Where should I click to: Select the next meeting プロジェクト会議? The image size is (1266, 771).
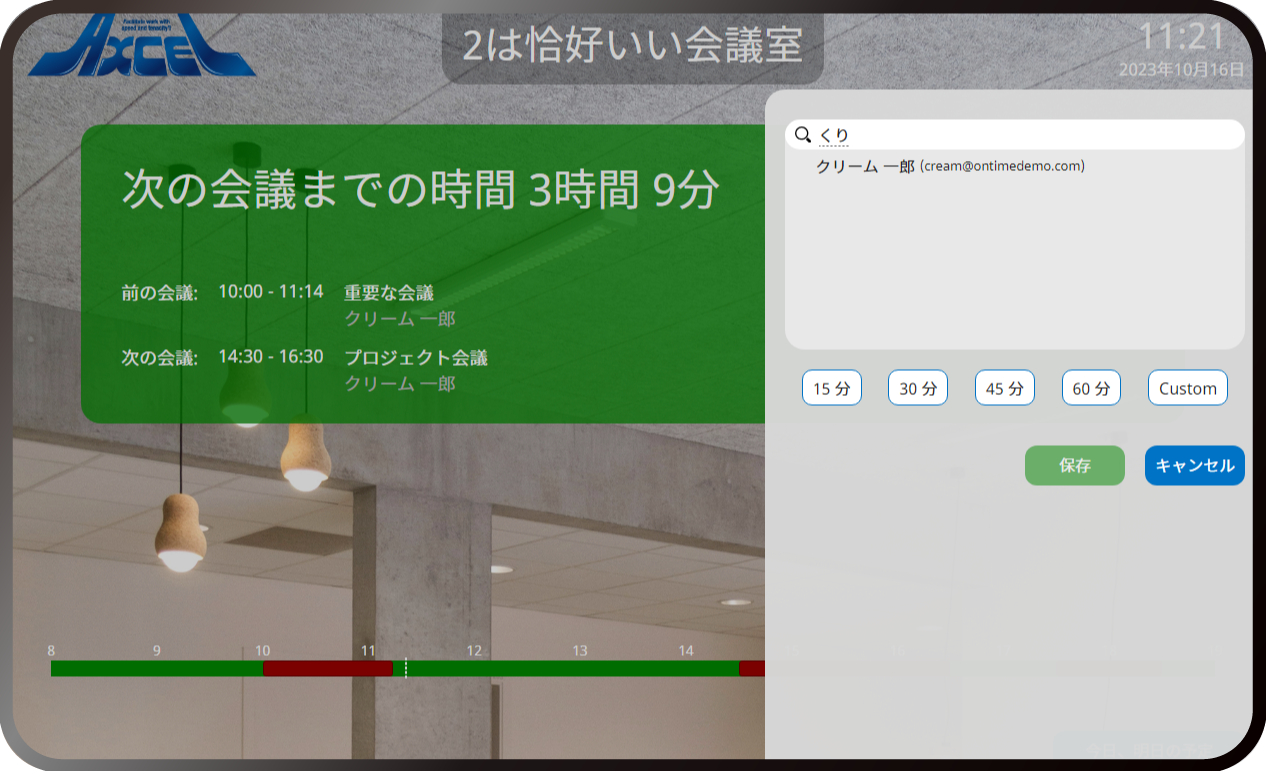point(416,358)
